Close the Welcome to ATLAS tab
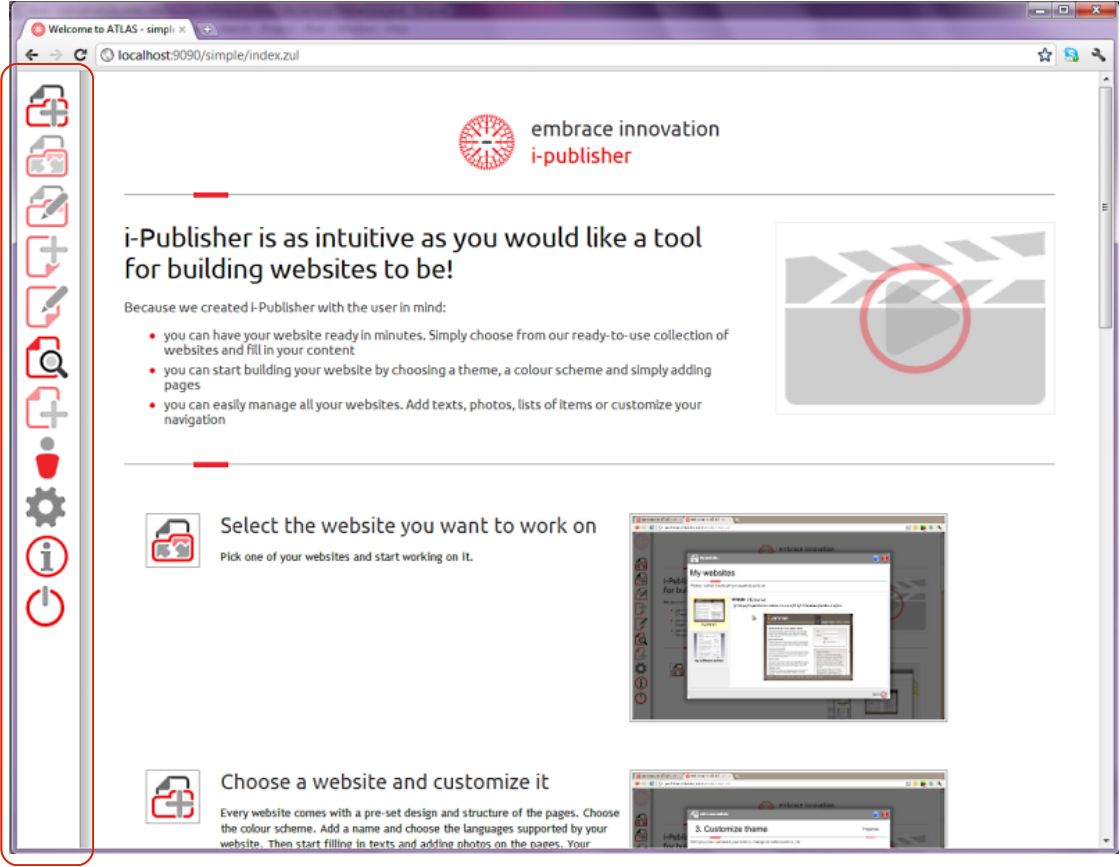This screenshot has width=1120, height=867. 182,29
